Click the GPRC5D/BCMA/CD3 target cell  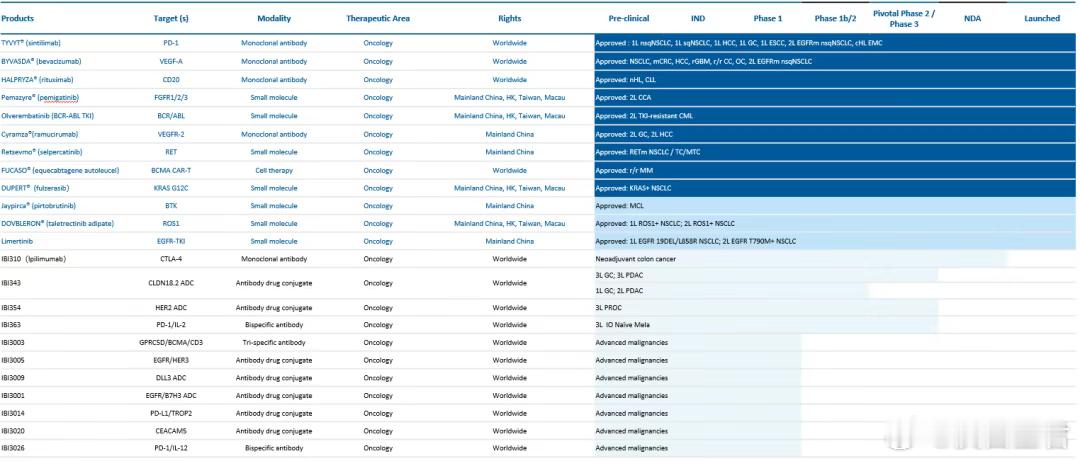171,342
